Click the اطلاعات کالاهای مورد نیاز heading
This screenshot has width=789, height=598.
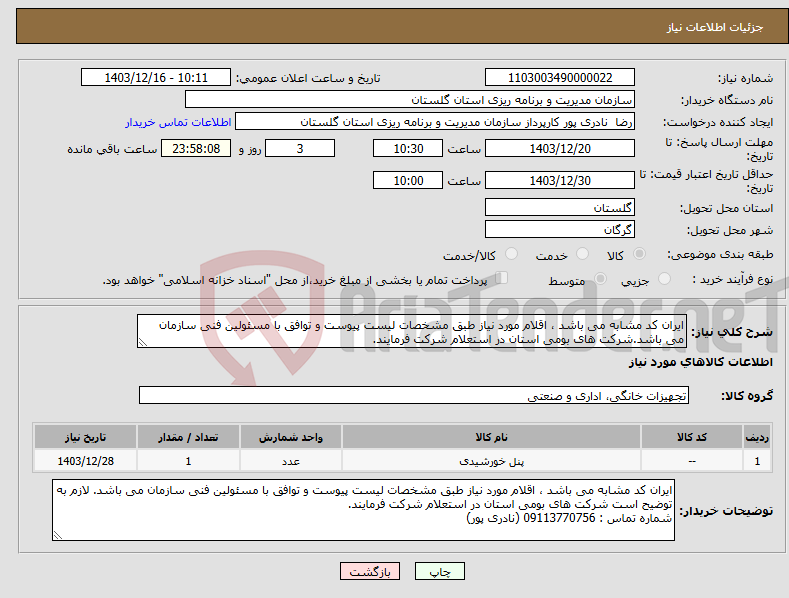(700, 362)
